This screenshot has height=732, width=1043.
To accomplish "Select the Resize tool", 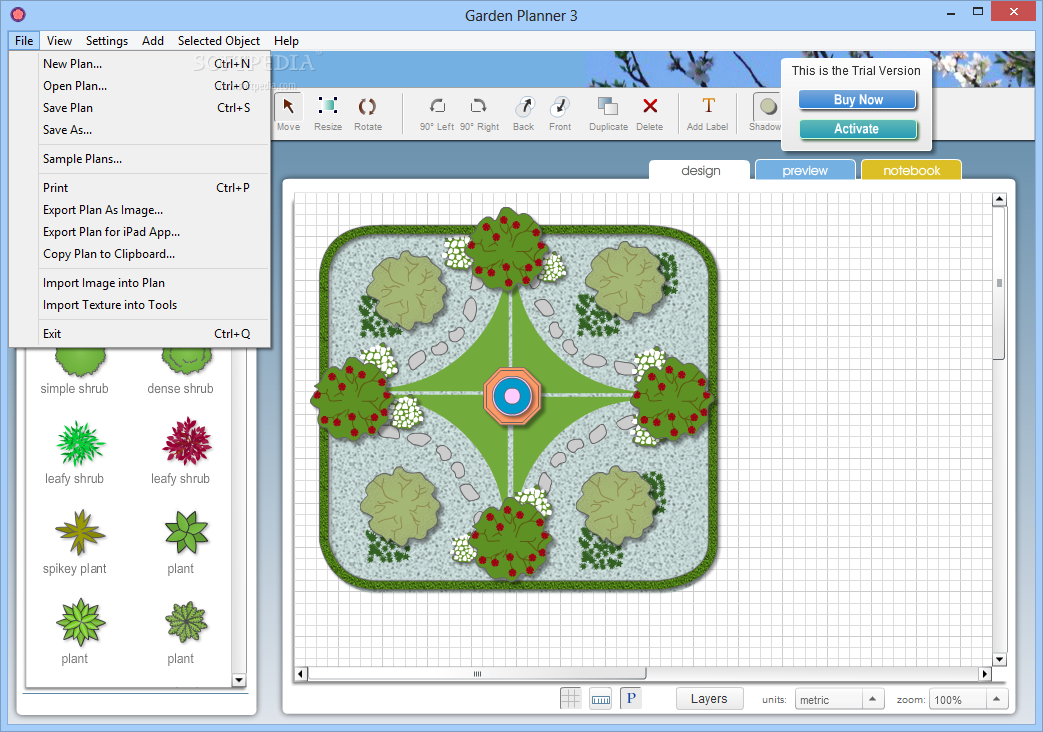I will (x=328, y=113).
